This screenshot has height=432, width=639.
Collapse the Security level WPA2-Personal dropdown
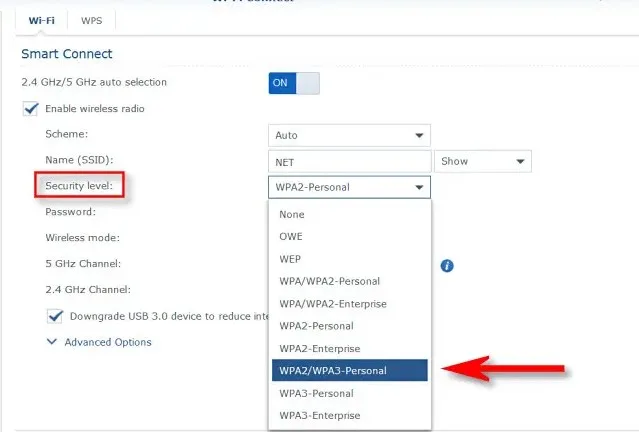click(x=349, y=187)
